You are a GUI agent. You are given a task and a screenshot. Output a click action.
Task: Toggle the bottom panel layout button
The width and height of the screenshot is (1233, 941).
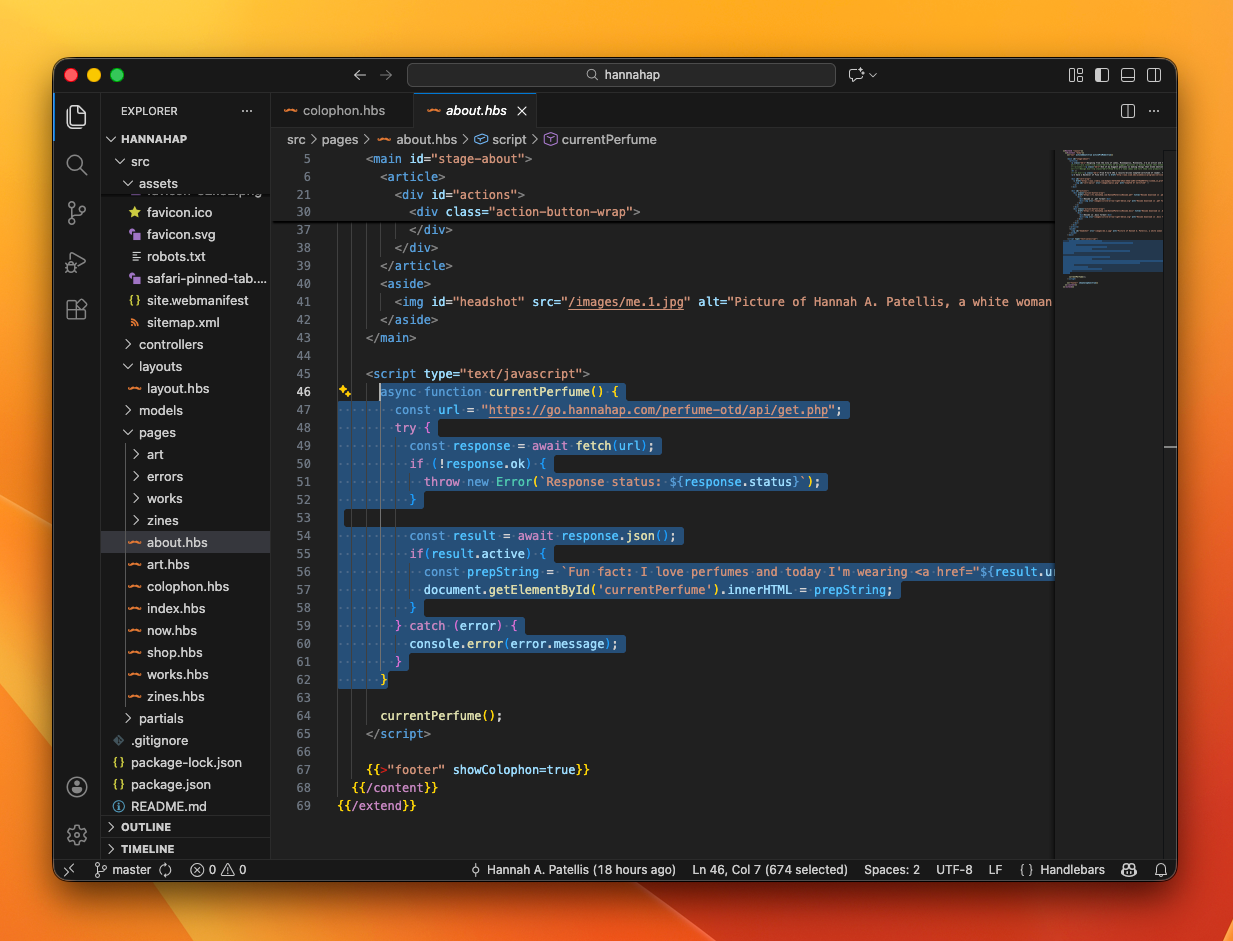(x=1128, y=75)
